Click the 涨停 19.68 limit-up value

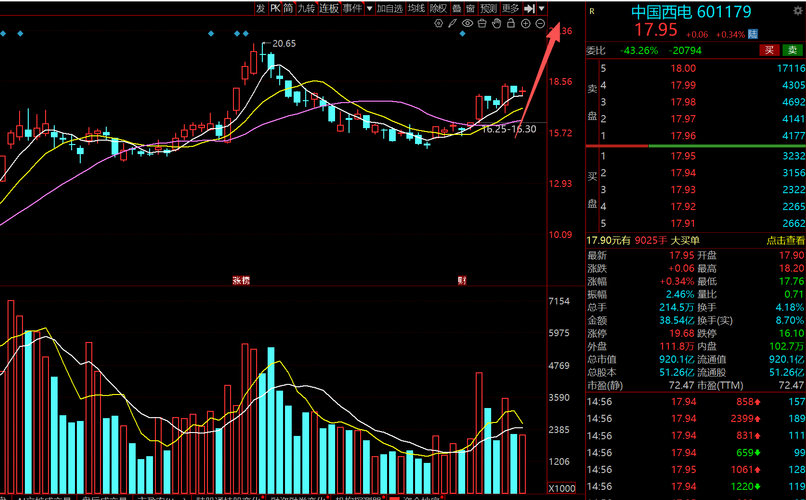[x=682, y=334]
